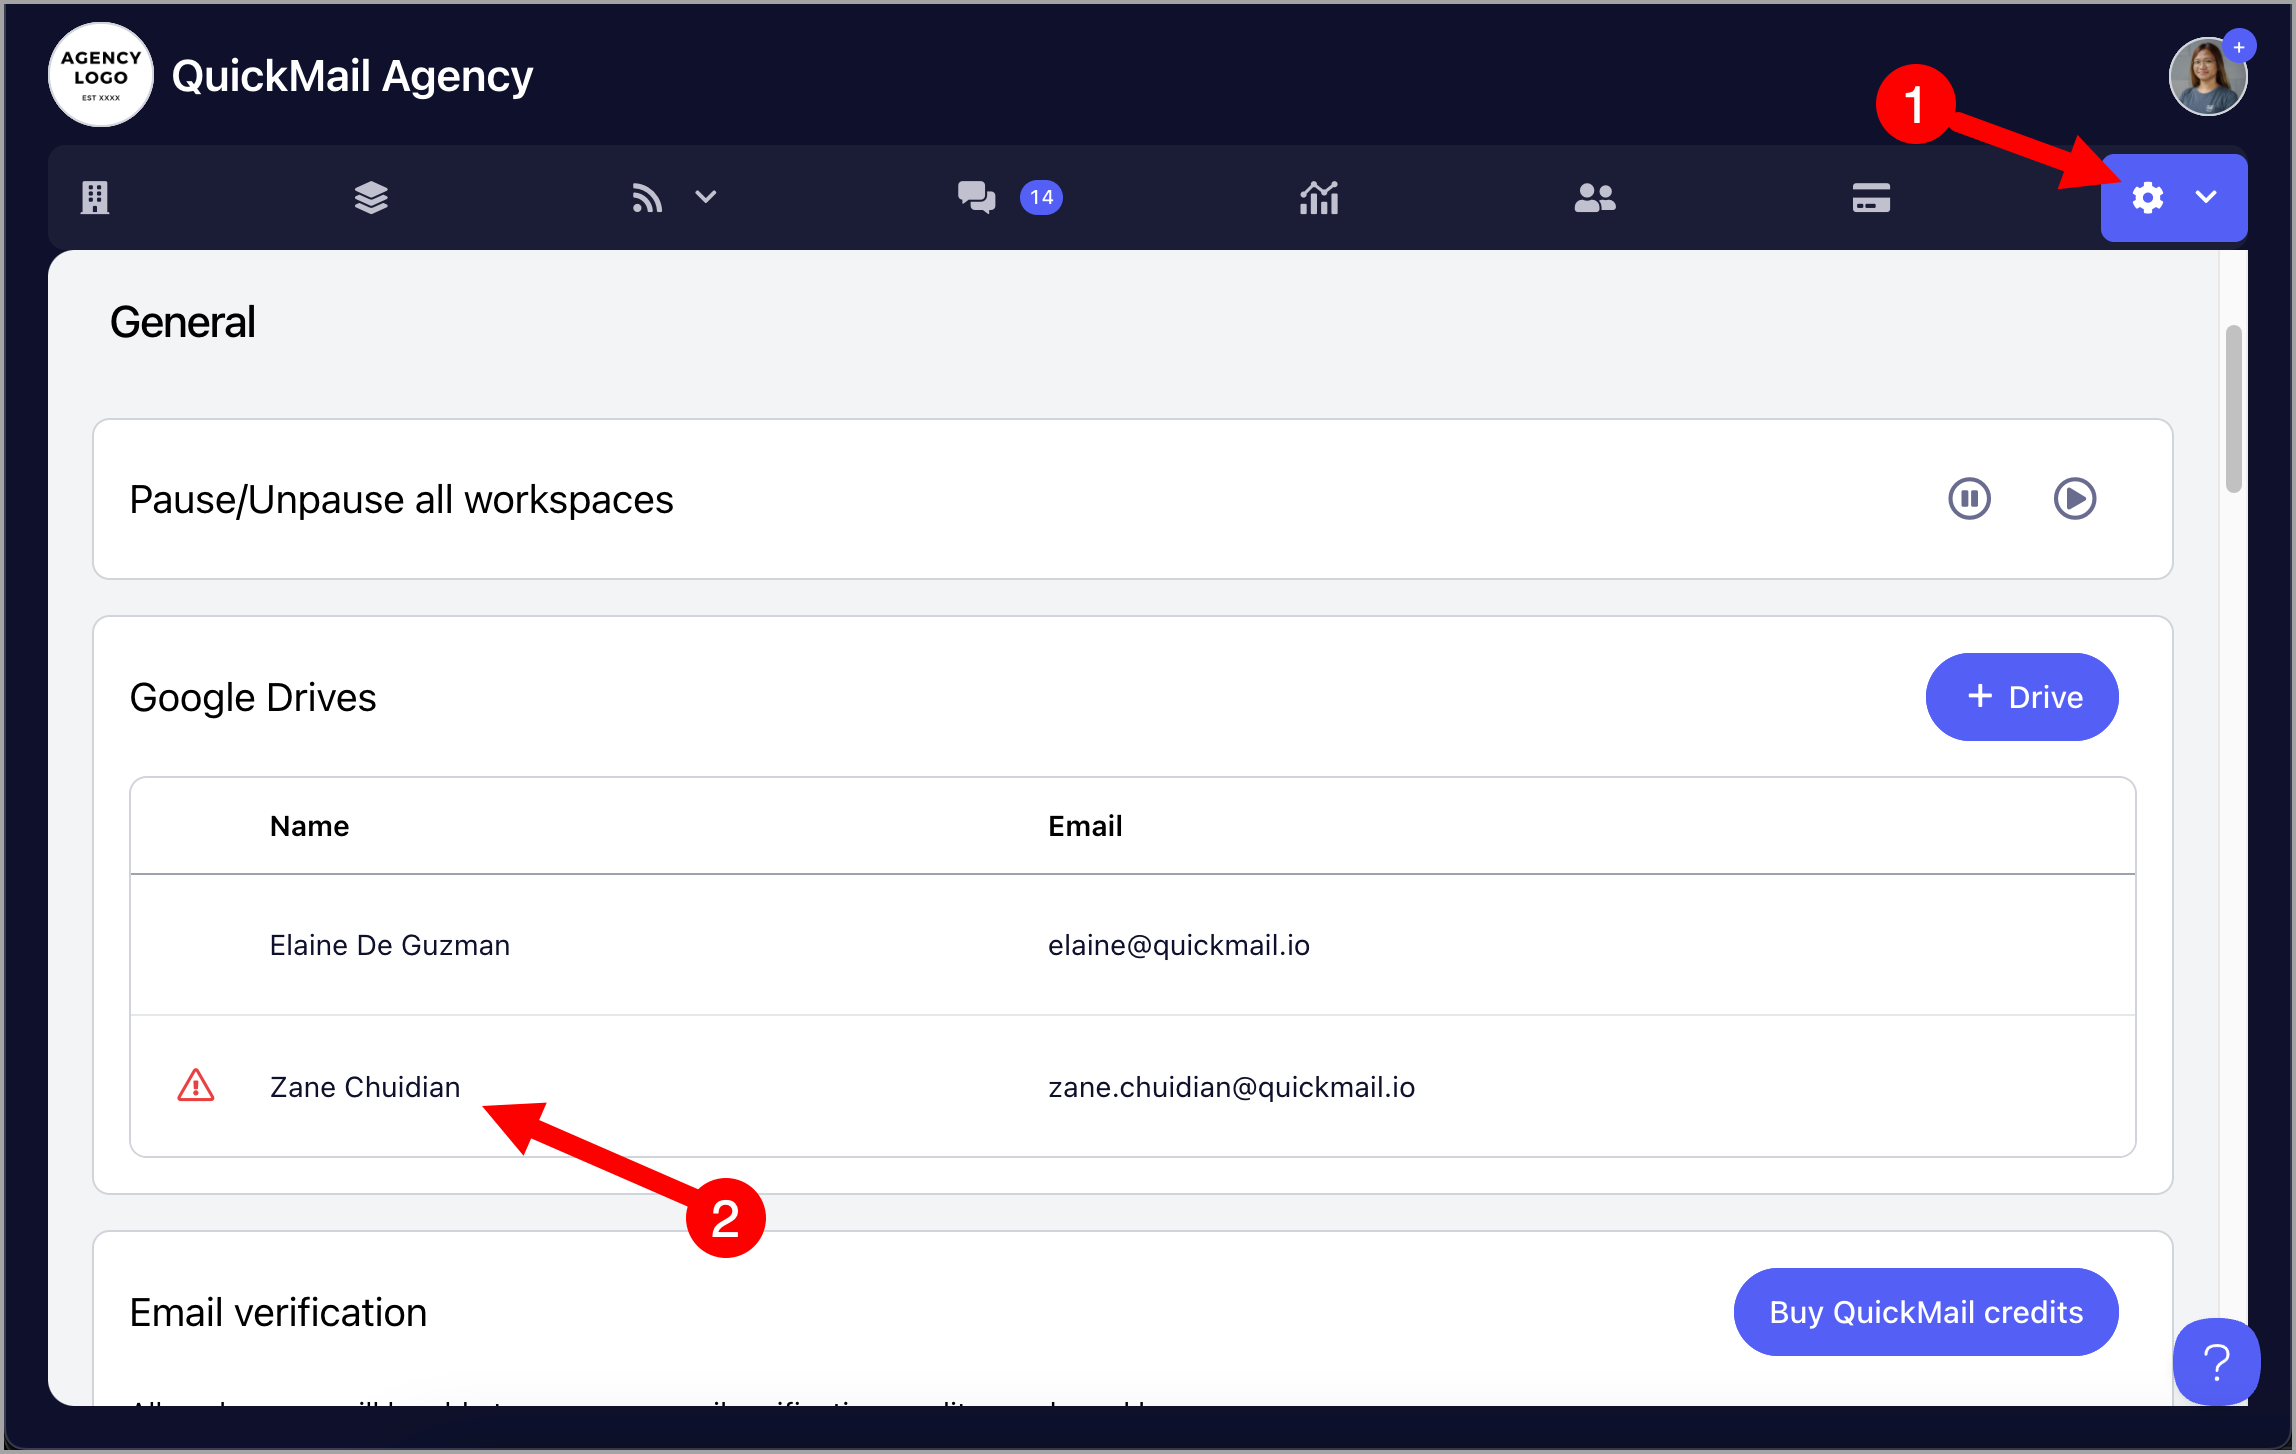Add a new Google Drive
This screenshot has height=1454, width=2296.
point(2022,697)
